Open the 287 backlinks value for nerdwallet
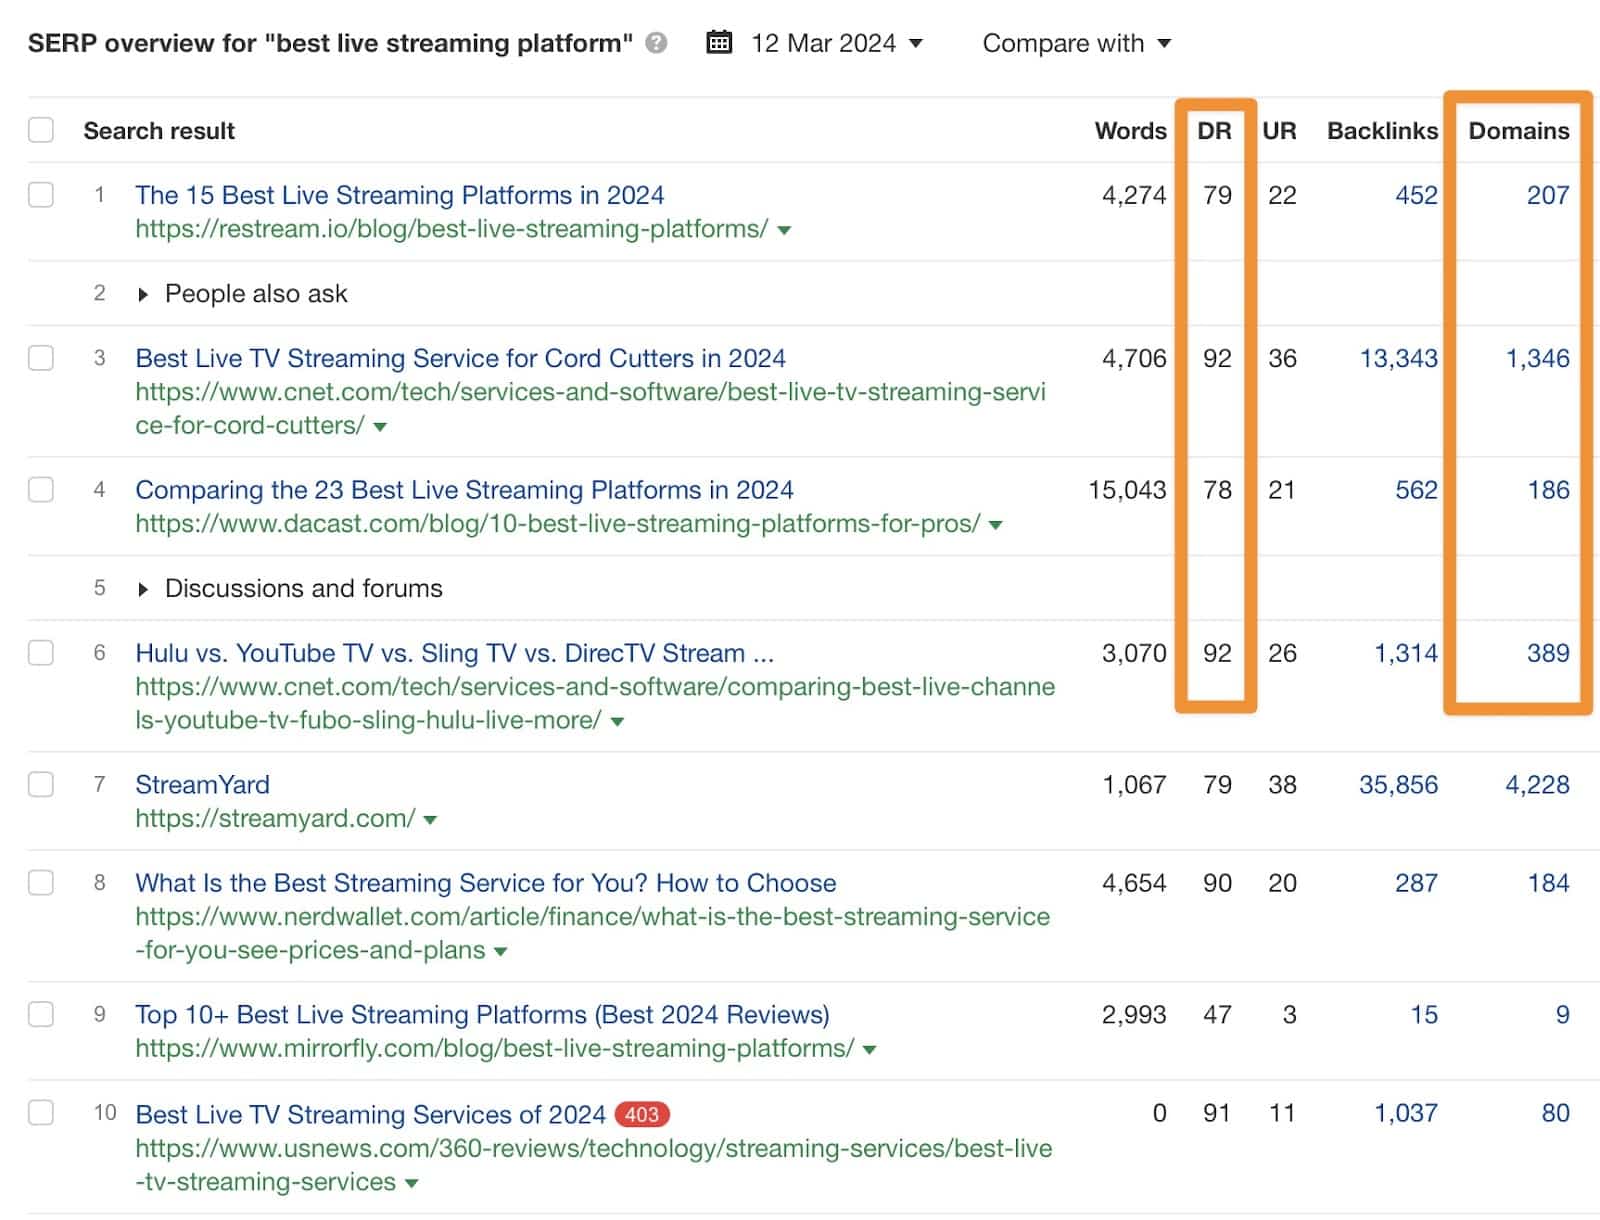Screen dimensions: 1600x1220 coord(1416,883)
